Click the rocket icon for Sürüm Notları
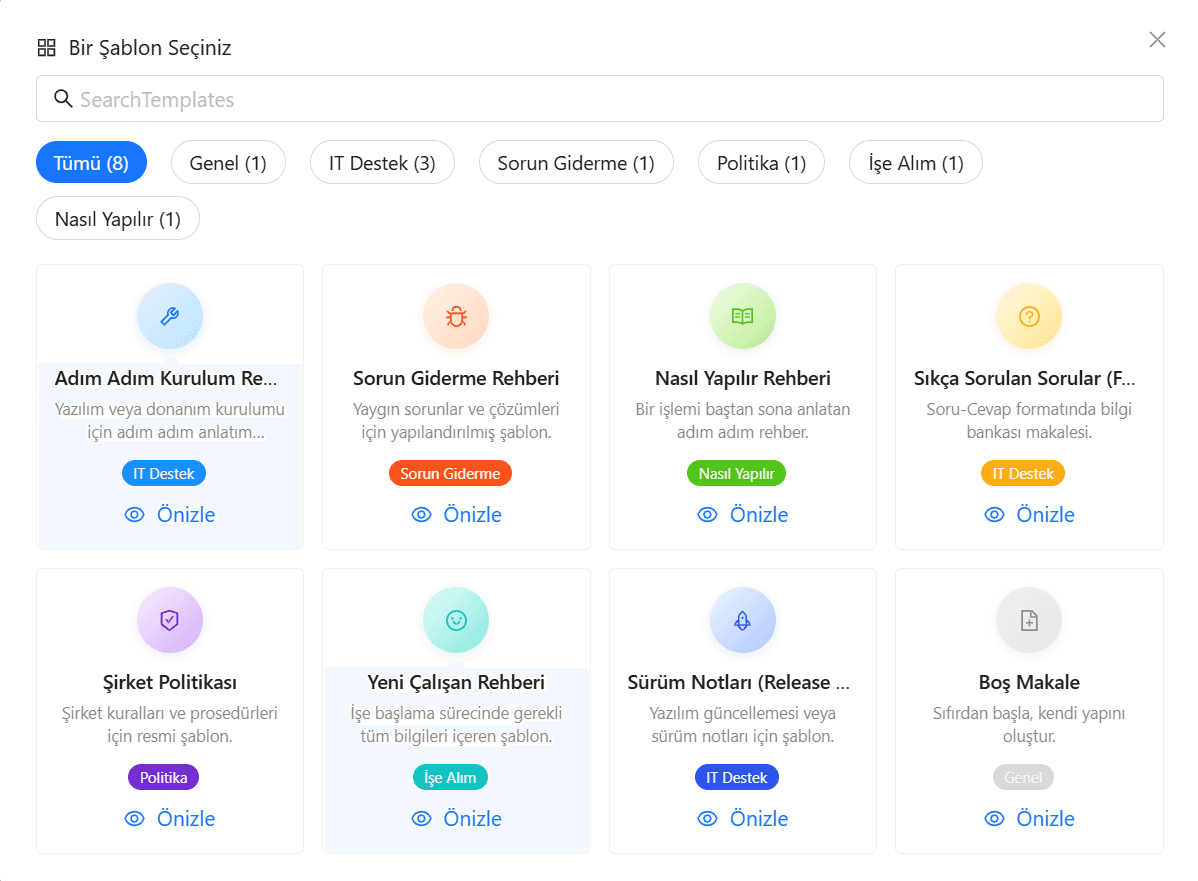Screen dimensions: 1198x881 click(742, 620)
